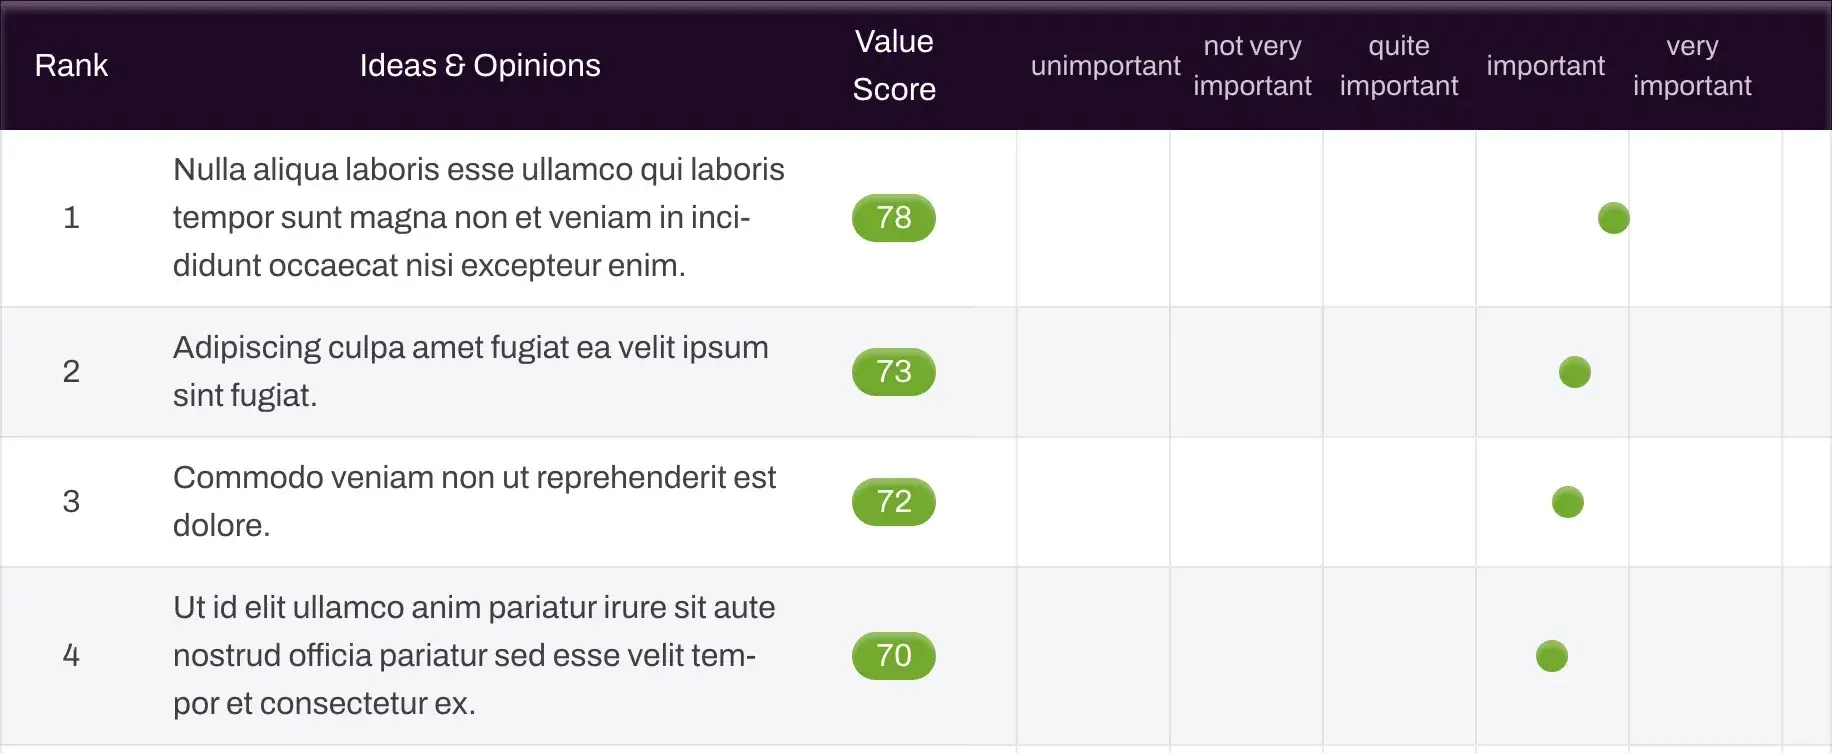This screenshot has width=1832, height=753.
Task: Click the green importance dot for rank 3
Action: pyautogui.click(x=1567, y=502)
